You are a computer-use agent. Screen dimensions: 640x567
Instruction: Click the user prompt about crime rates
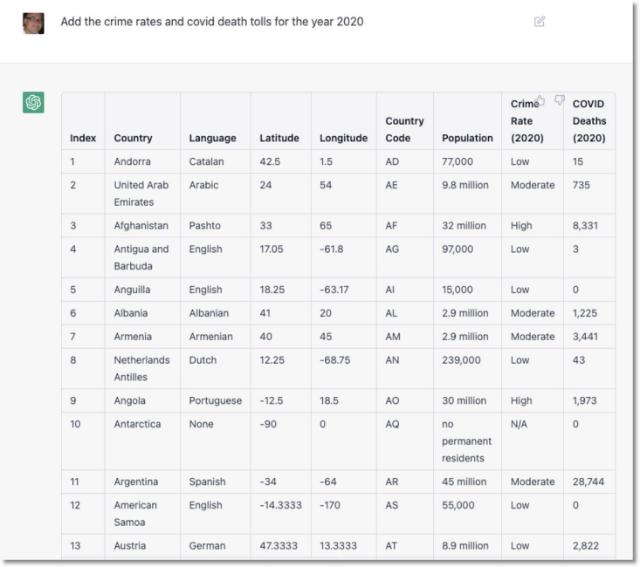pyautogui.click(x=212, y=21)
